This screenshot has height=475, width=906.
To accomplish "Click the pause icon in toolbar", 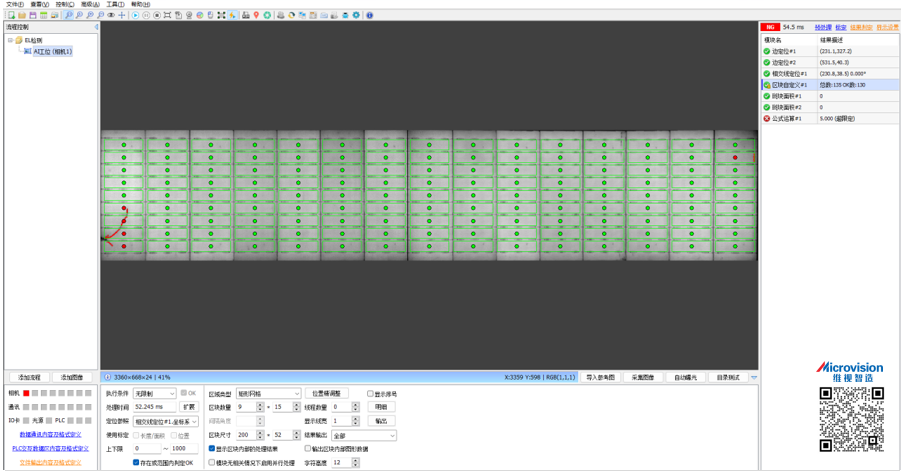I will (146, 15).
